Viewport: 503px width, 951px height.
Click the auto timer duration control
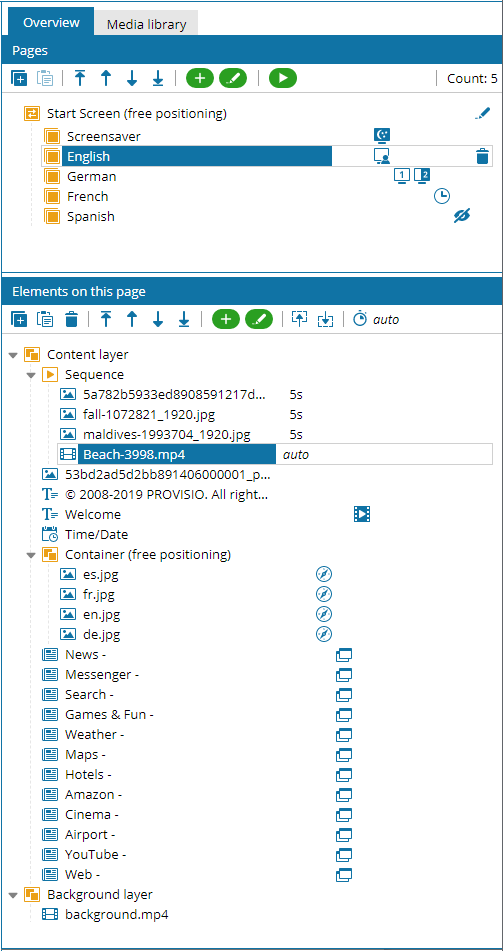pos(377,319)
